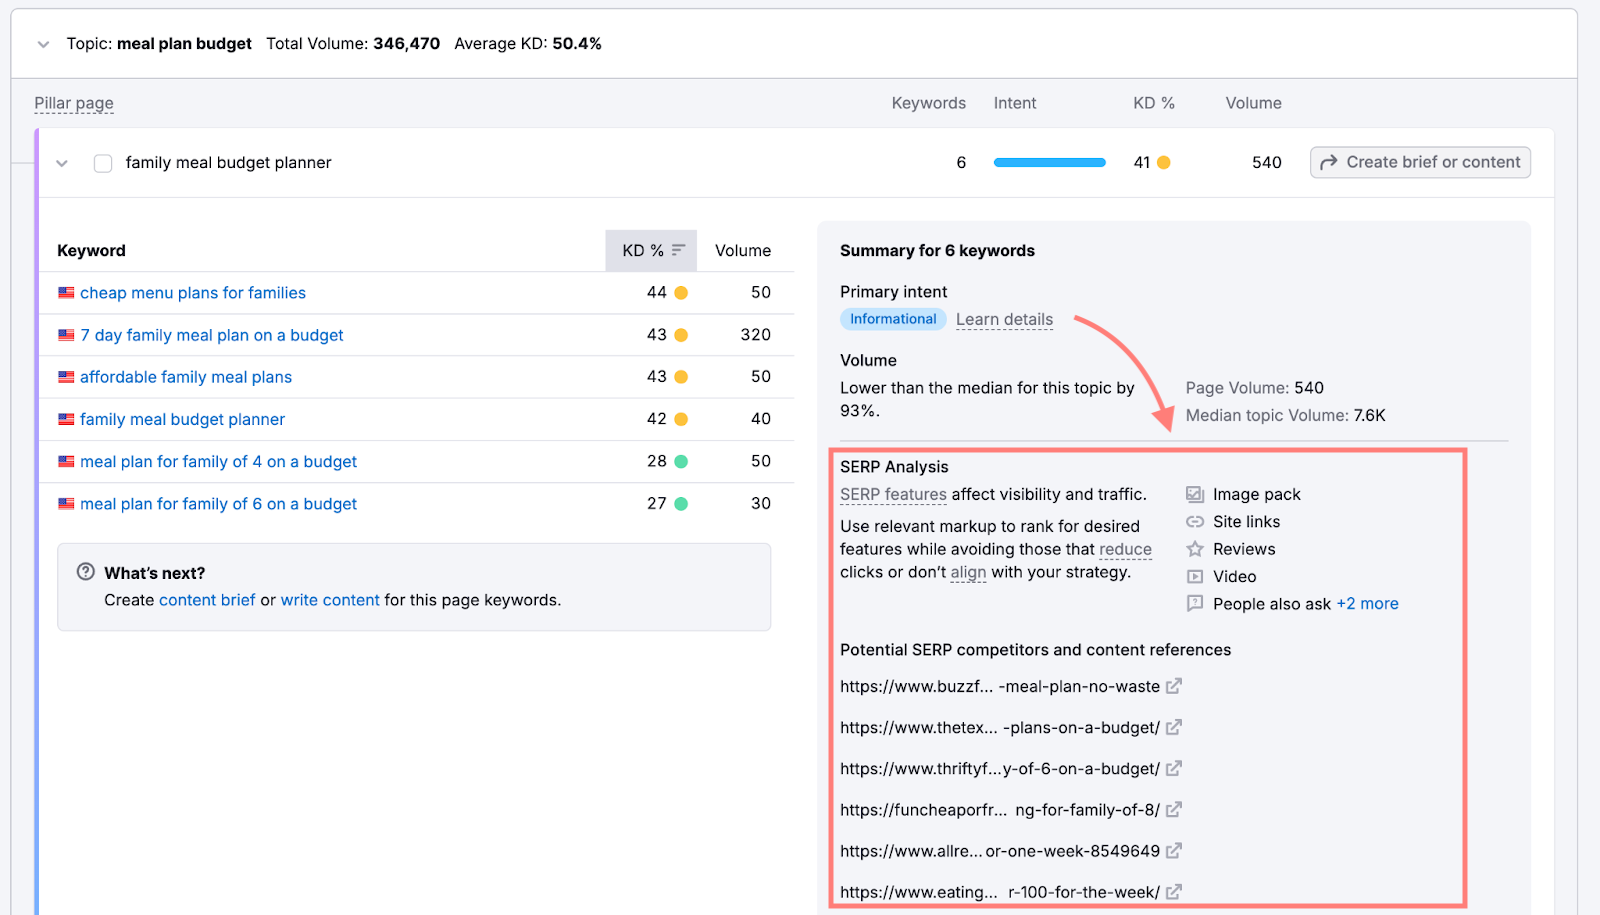The height and width of the screenshot is (915, 1600).
Task: Click the content brief link under What's next
Action: tap(206, 599)
